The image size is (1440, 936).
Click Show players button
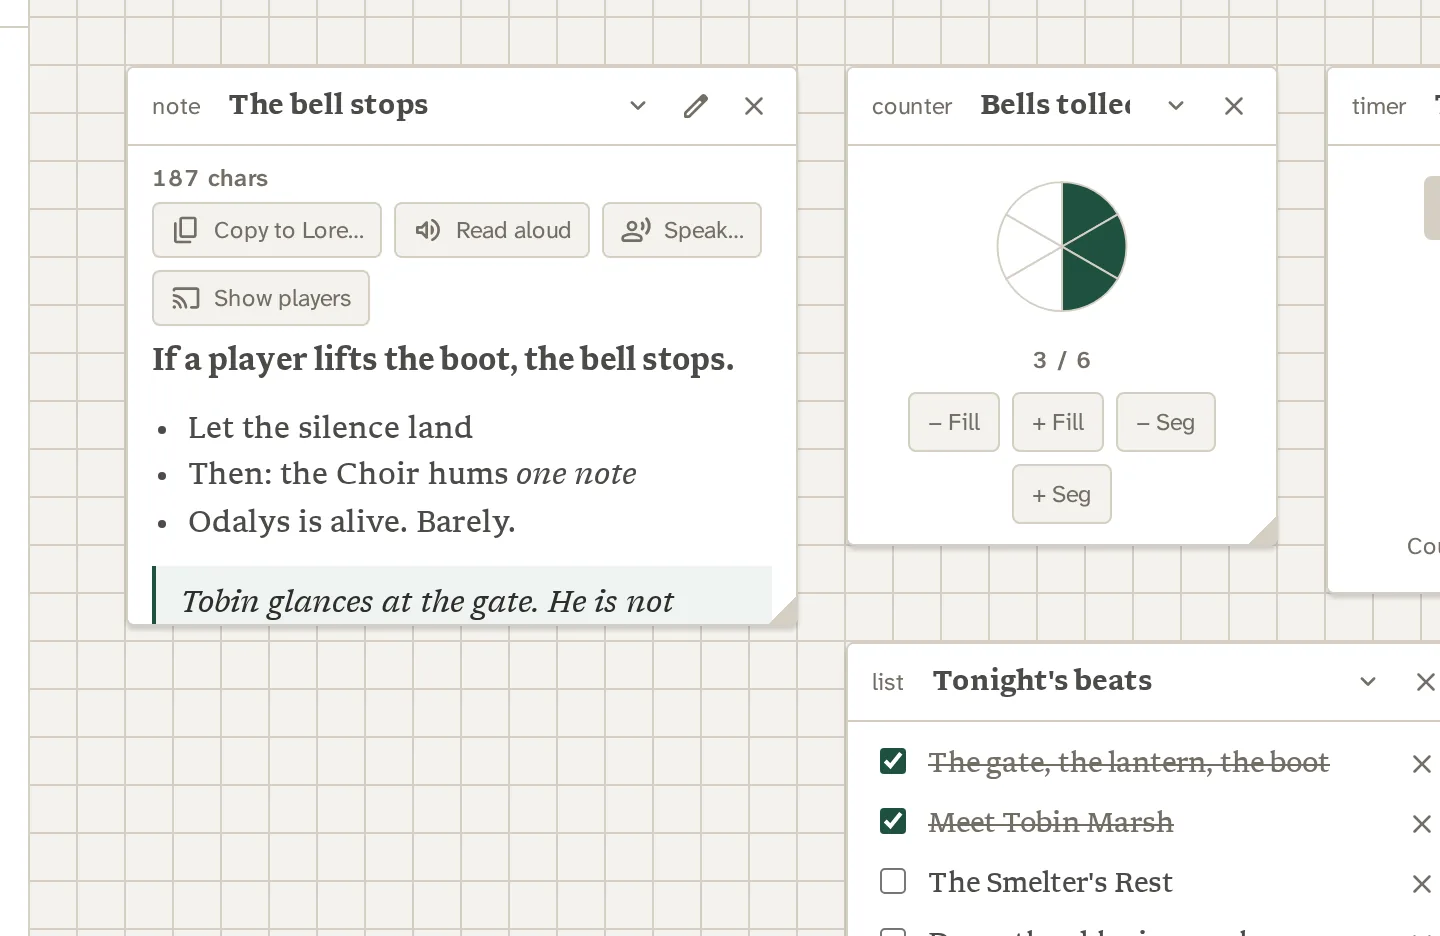click(261, 298)
